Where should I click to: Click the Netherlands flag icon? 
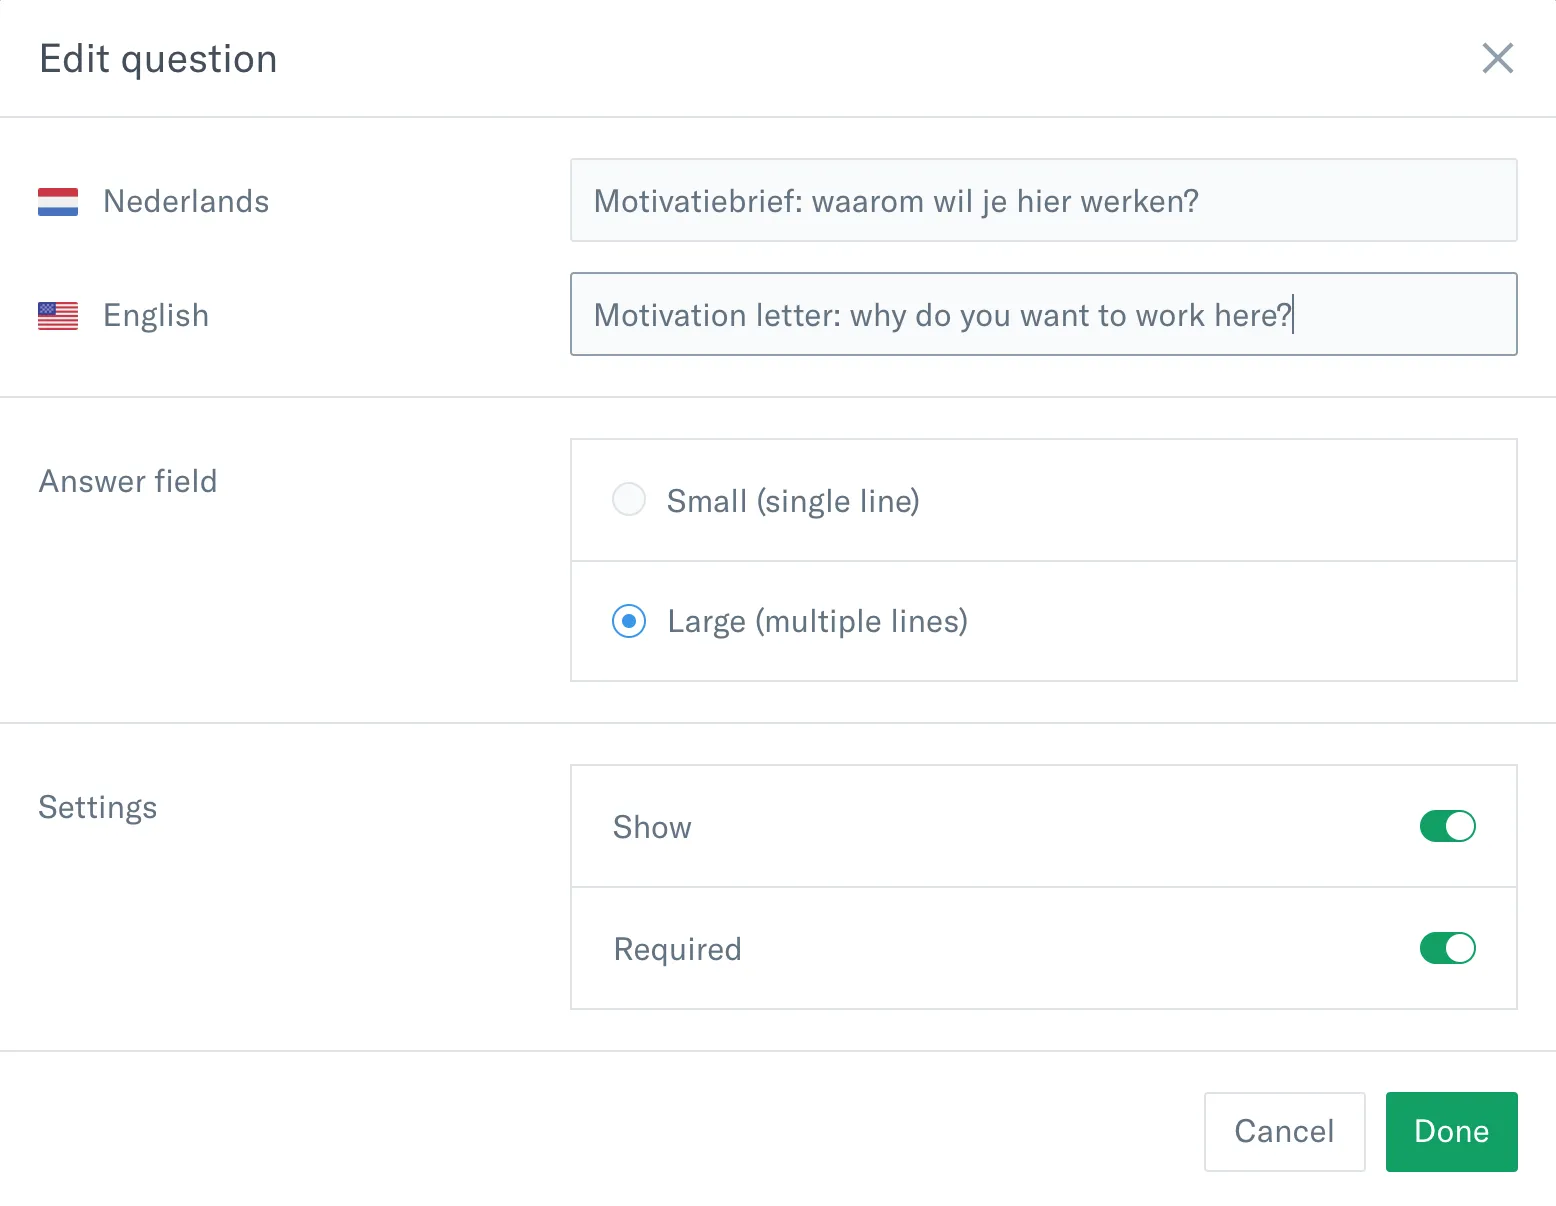58,202
